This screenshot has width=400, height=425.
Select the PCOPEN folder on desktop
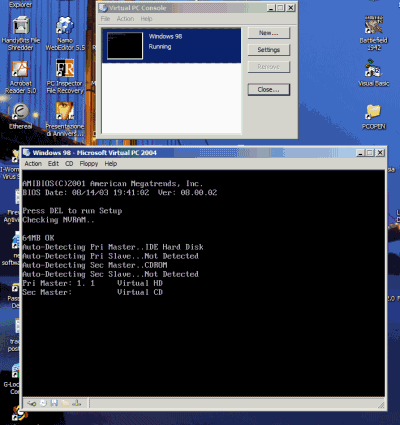(x=374, y=117)
